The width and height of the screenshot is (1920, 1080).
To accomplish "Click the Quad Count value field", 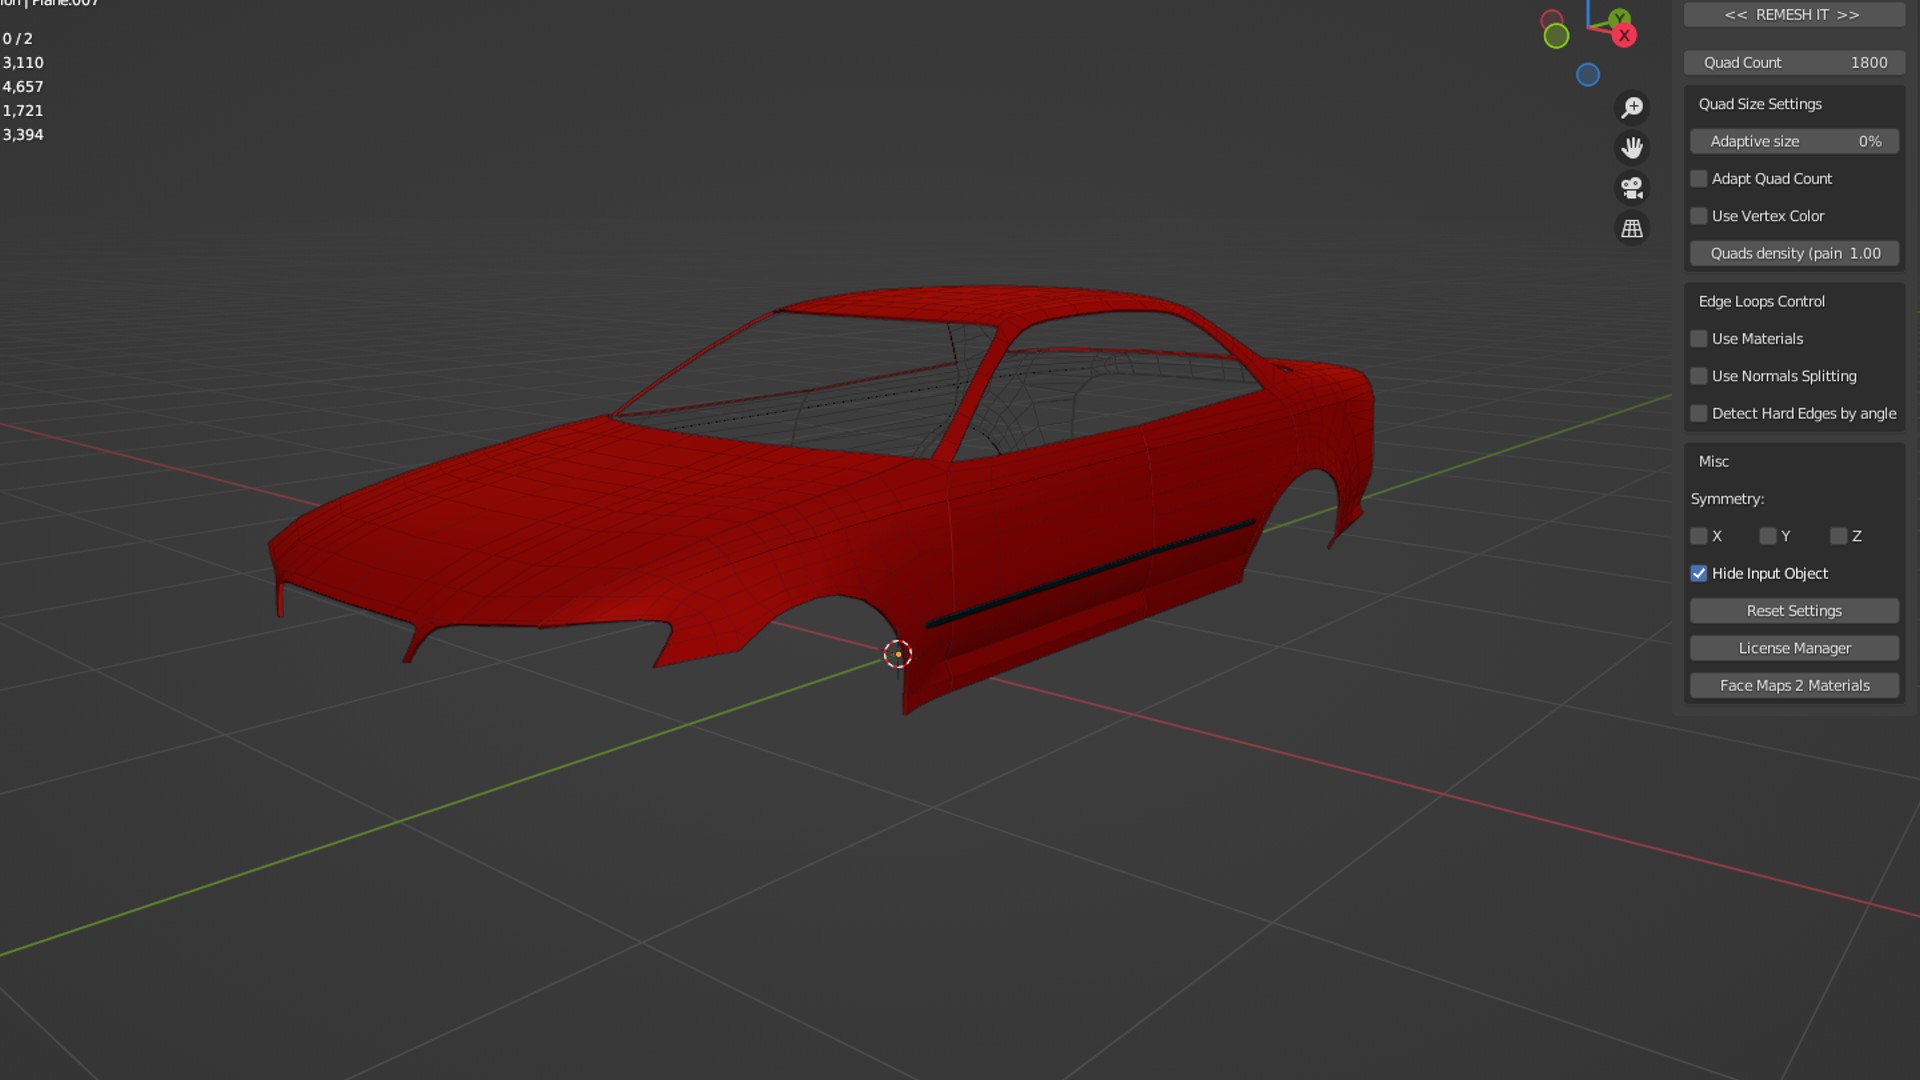I will (1794, 63).
